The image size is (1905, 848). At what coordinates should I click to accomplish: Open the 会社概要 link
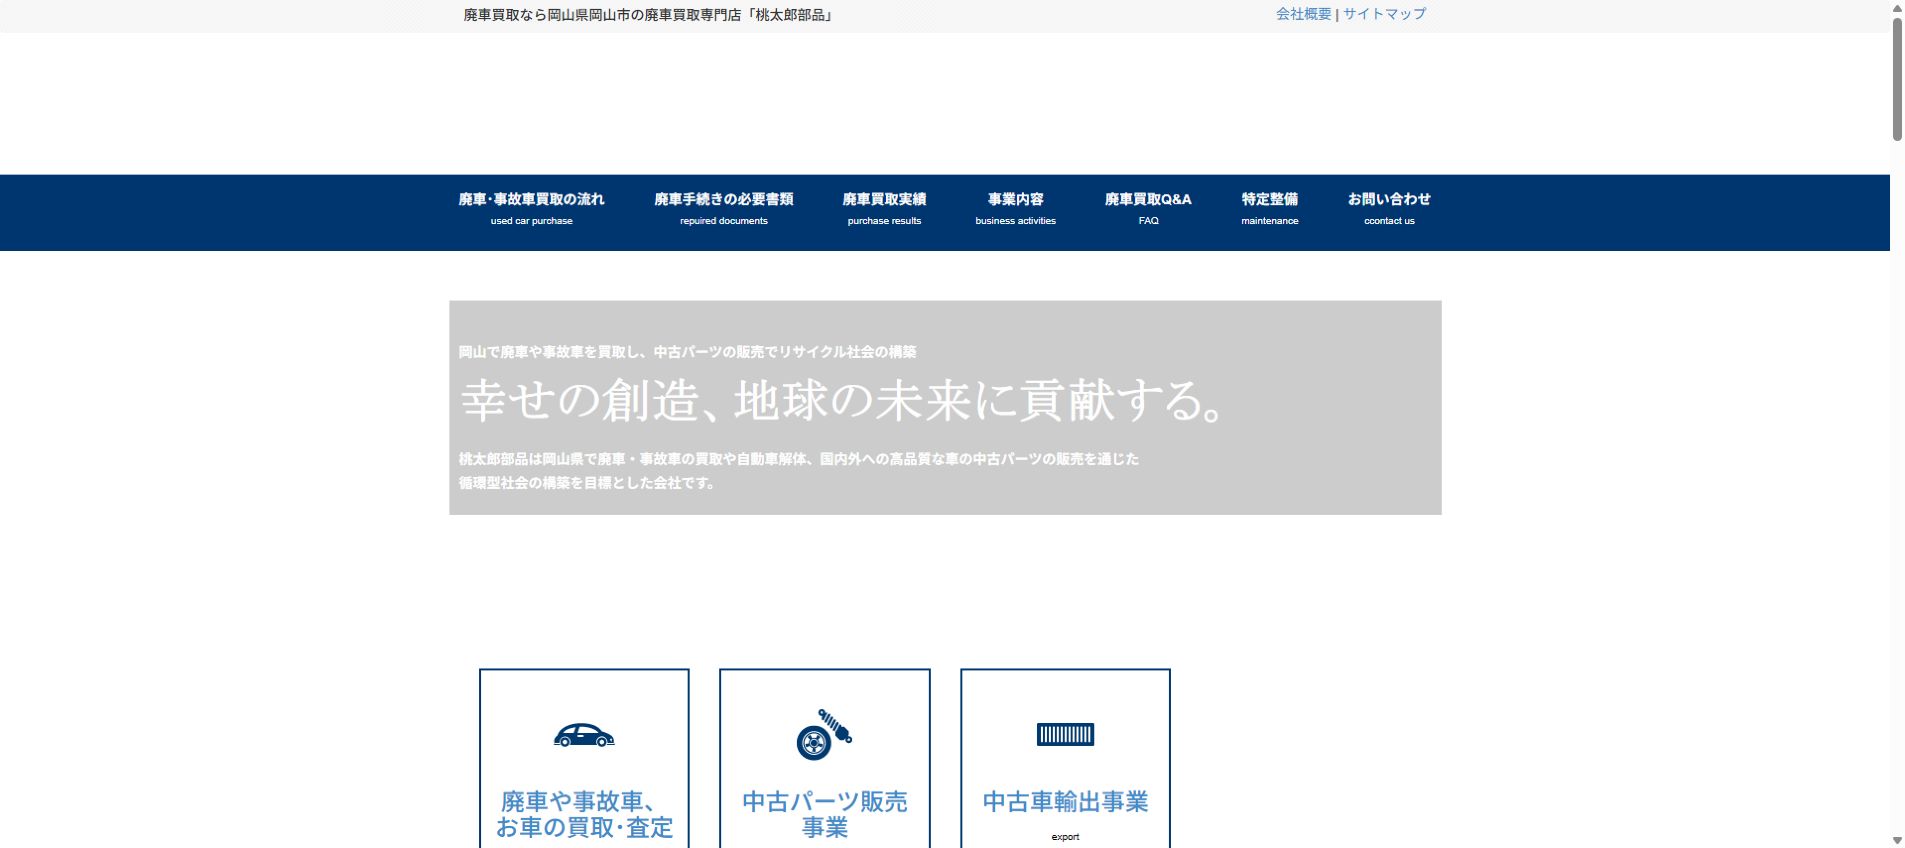click(1303, 14)
